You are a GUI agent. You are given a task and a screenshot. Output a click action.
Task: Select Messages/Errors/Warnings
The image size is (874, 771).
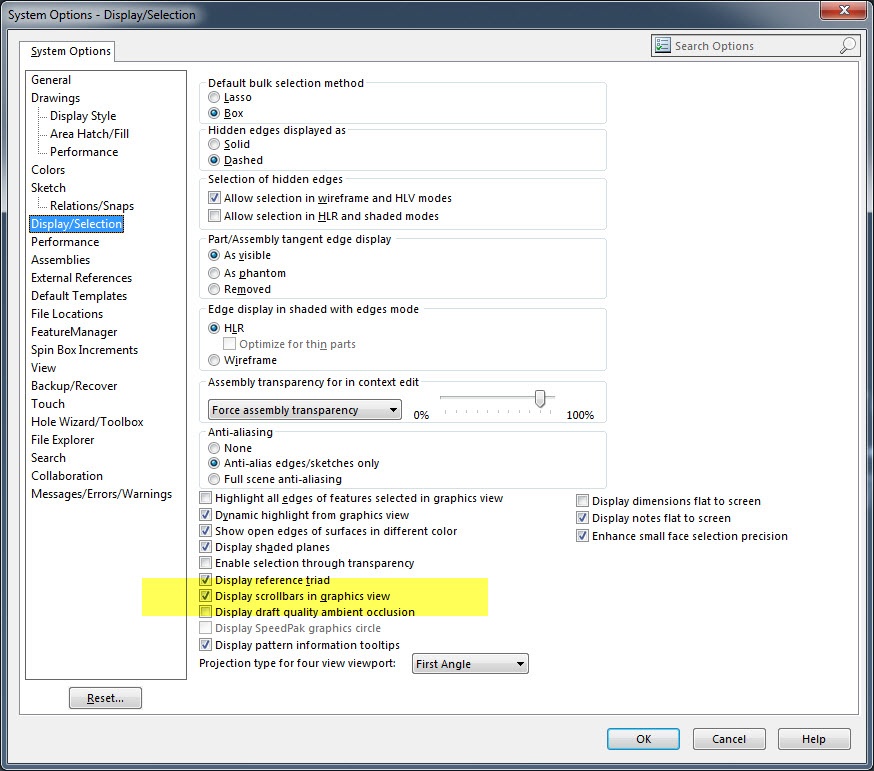click(101, 494)
